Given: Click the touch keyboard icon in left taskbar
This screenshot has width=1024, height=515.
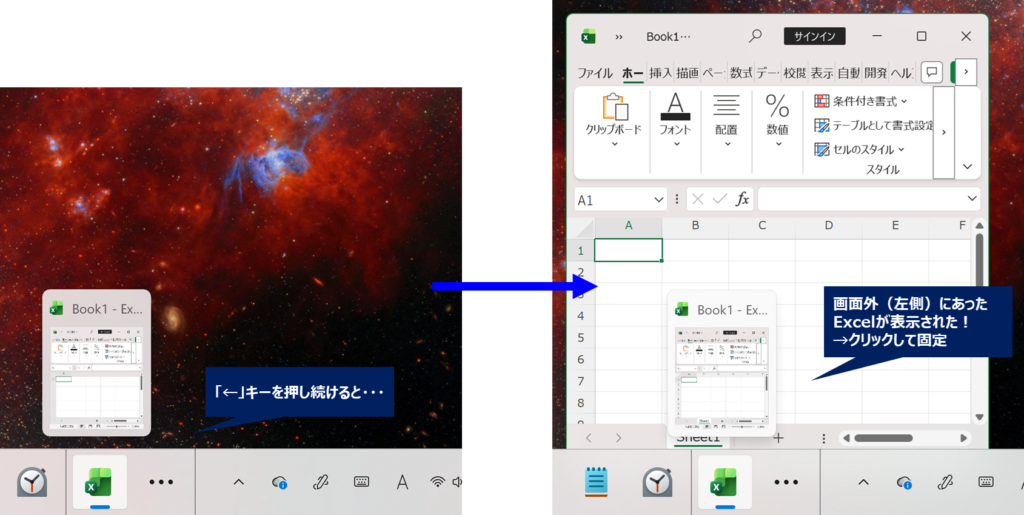Looking at the screenshot, I should (x=361, y=482).
